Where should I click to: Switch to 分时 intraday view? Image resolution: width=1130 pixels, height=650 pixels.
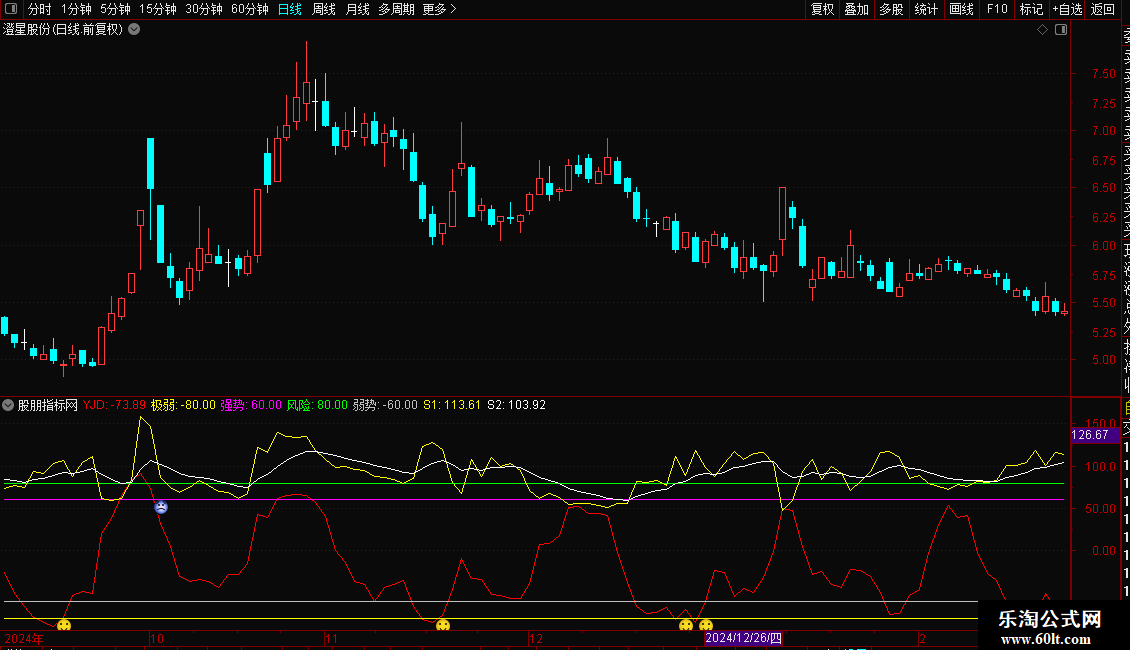pos(40,10)
